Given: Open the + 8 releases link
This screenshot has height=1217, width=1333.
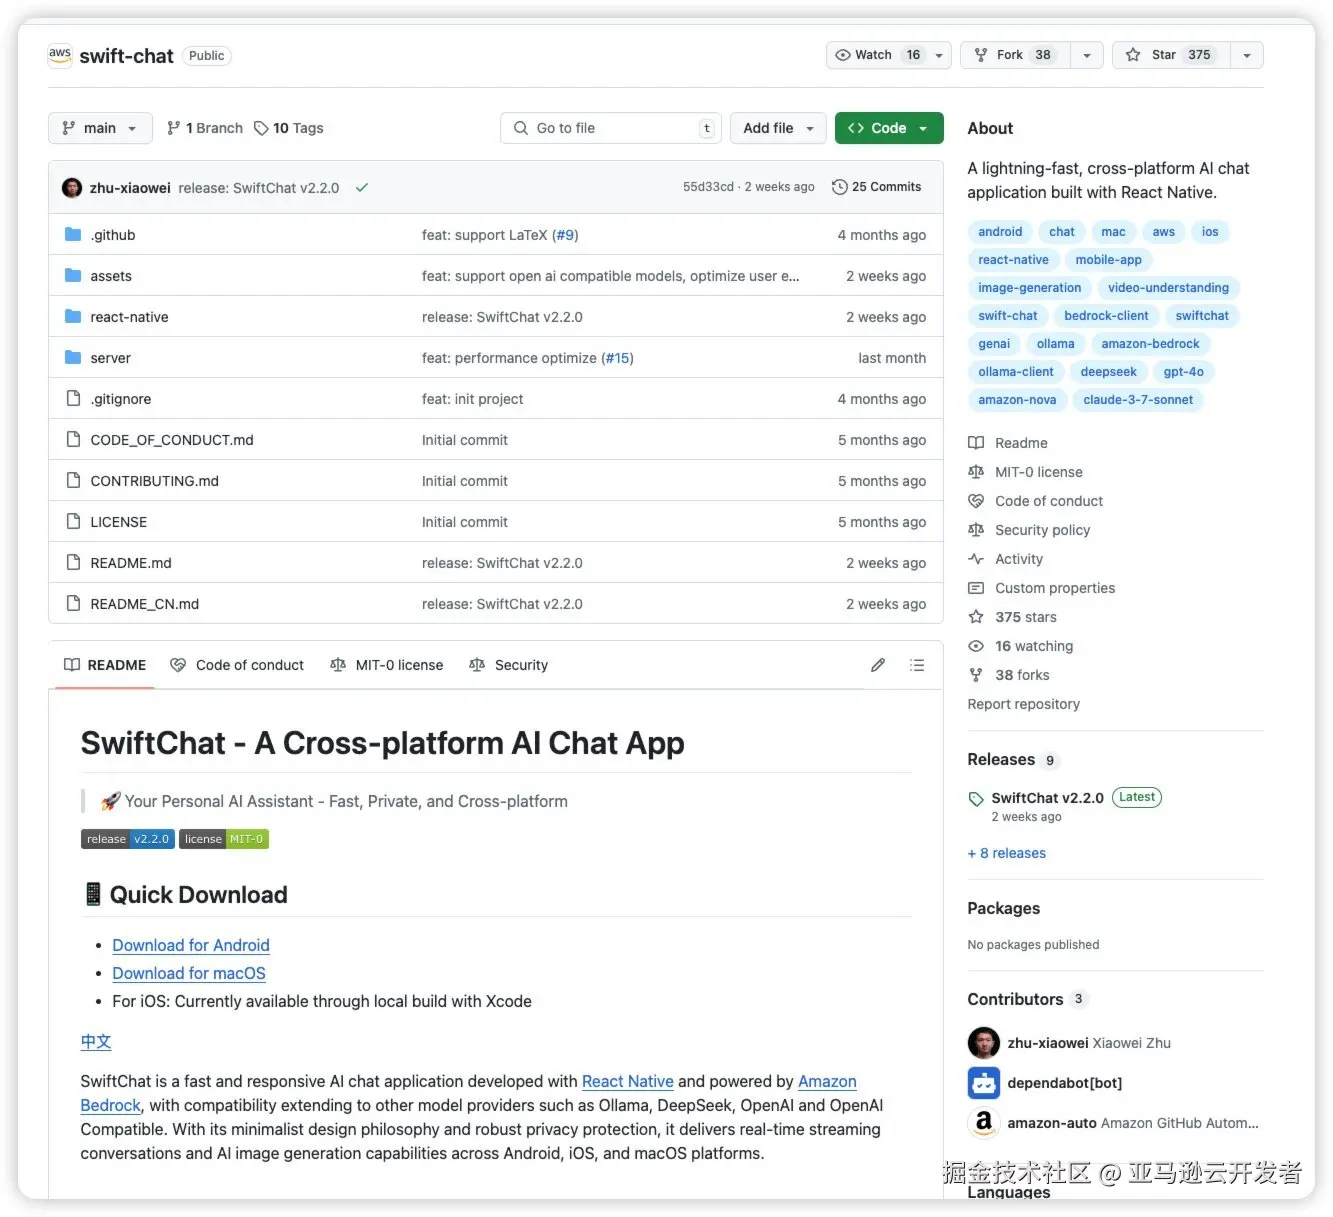Looking at the screenshot, I should pos(1007,853).
